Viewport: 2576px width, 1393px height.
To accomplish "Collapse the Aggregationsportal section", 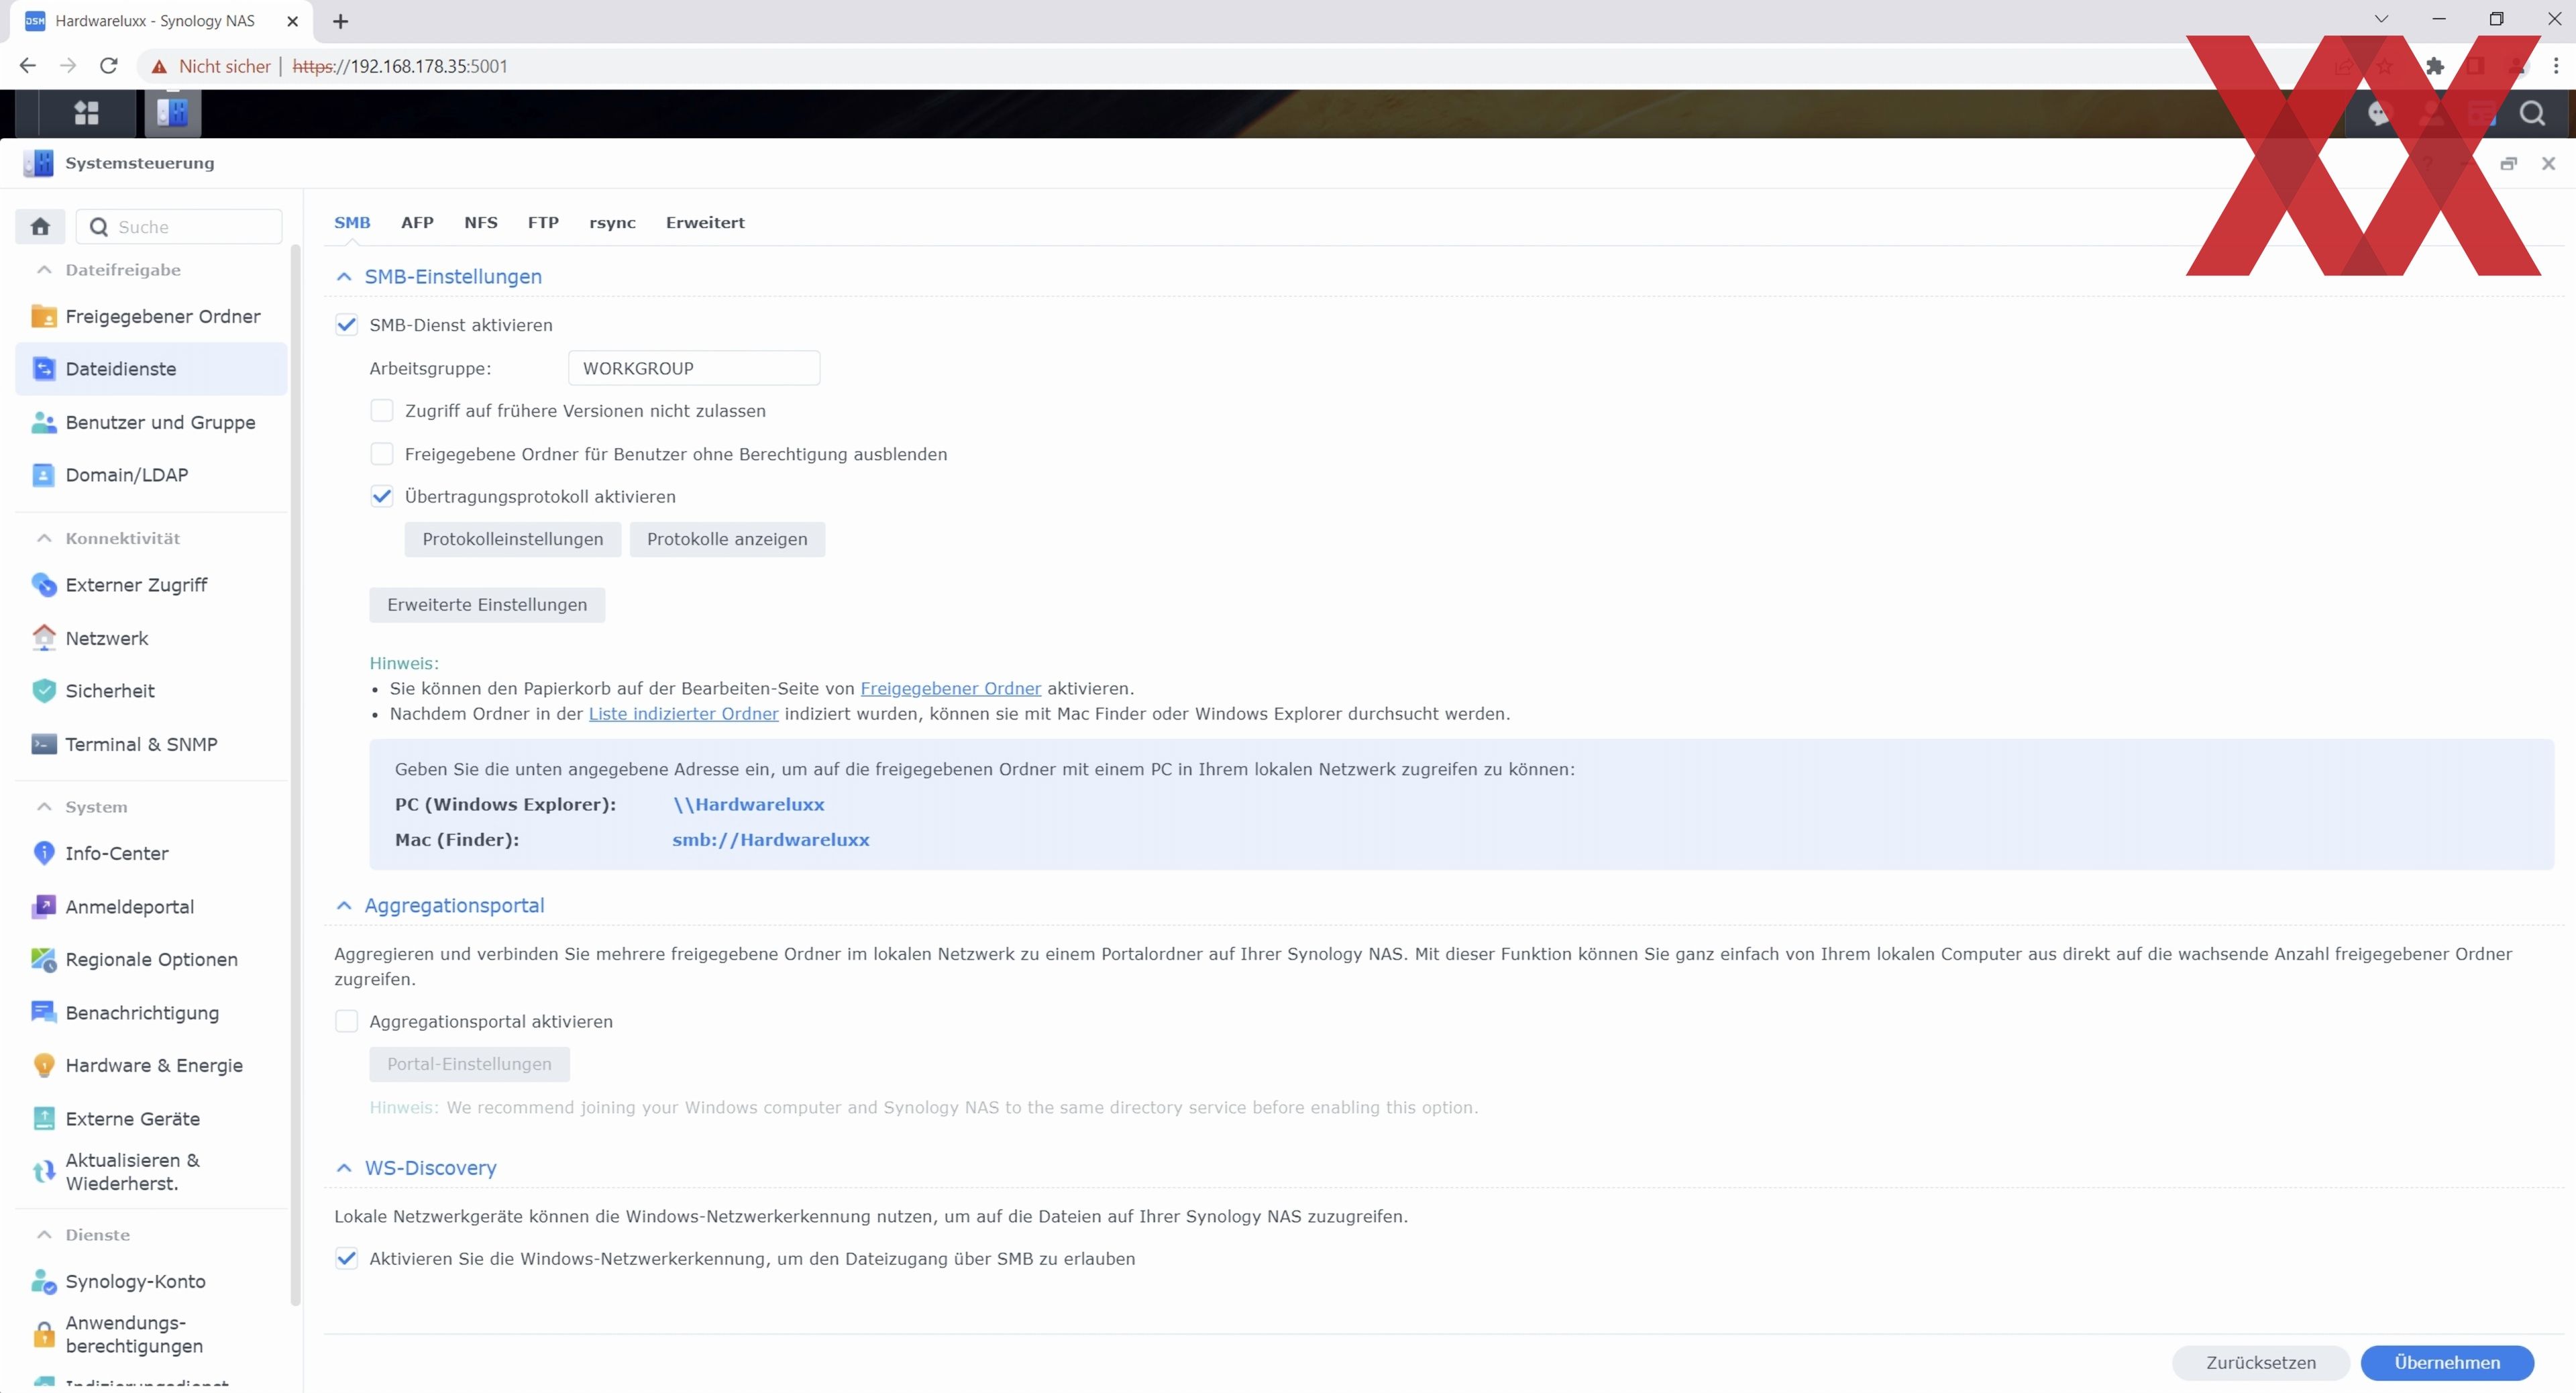I will coord(344,905).
